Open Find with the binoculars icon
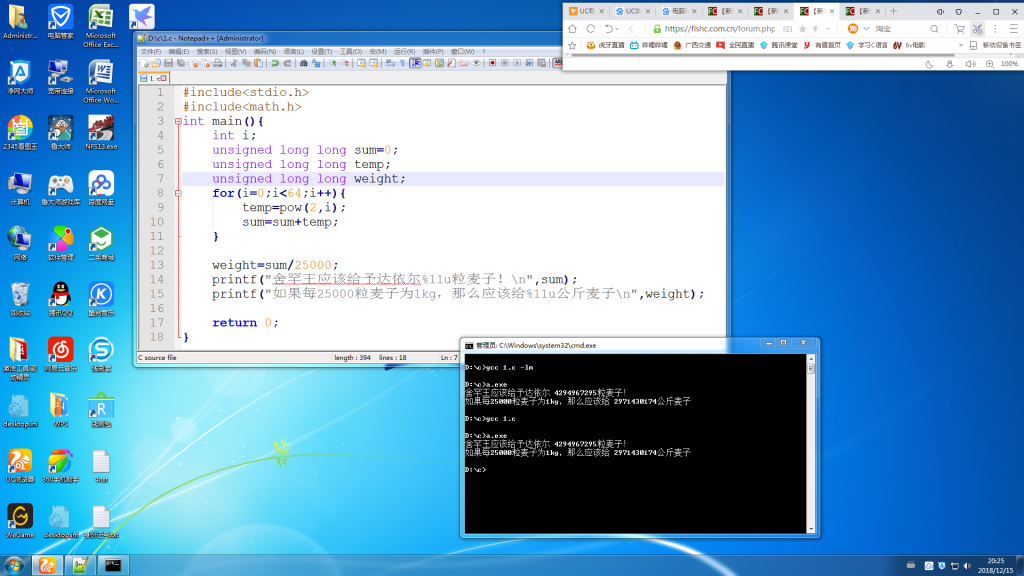This screenshot has width=1024, height=576. (x=304, y=63)
